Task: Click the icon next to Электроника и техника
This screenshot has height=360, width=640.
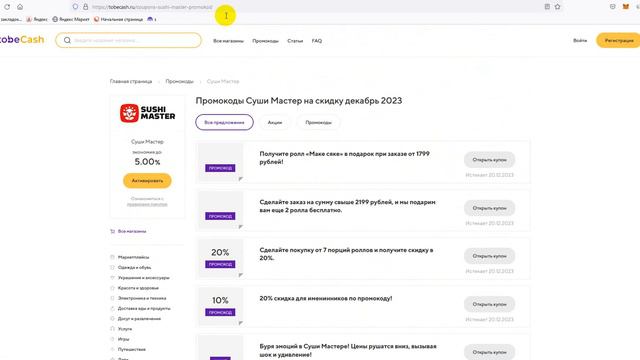Action: point(113,298)
